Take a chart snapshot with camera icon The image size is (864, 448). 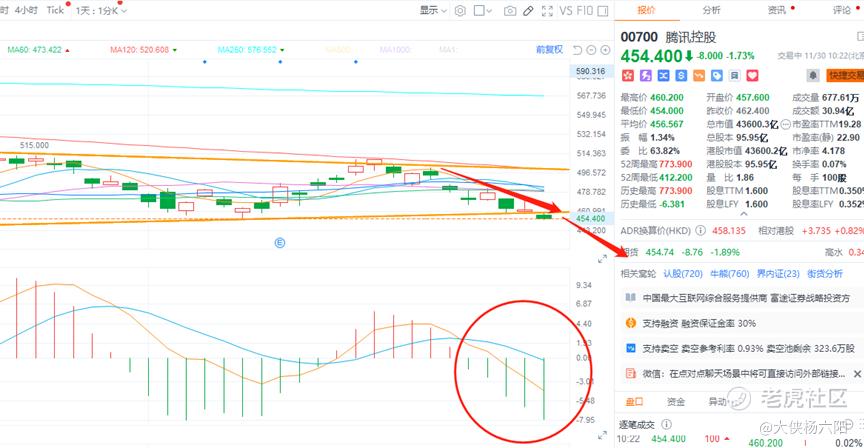pyautogui.click(x=510, y=10)
